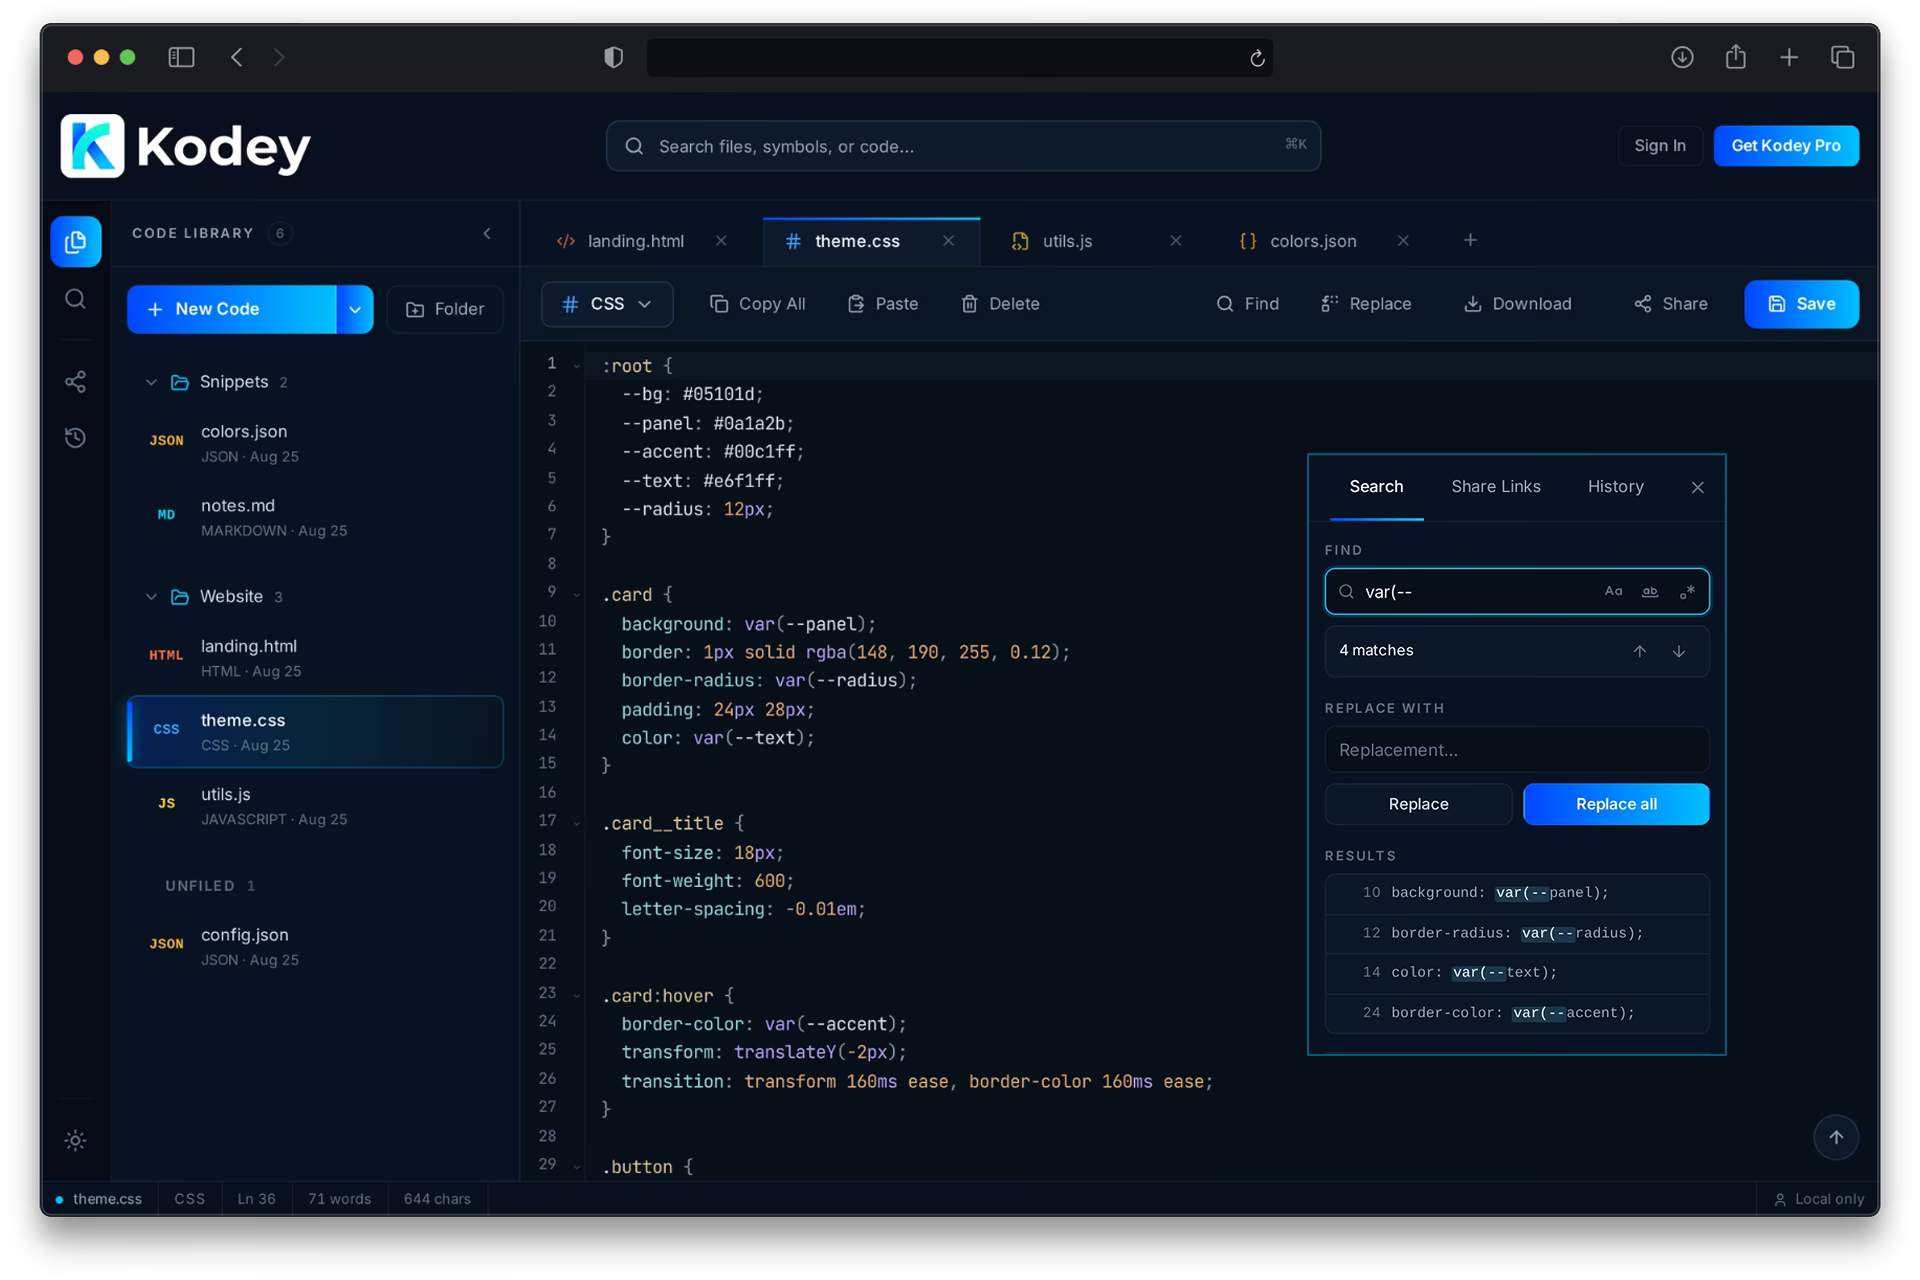Create a new Folder
1920x1280 pixels.
445,309
